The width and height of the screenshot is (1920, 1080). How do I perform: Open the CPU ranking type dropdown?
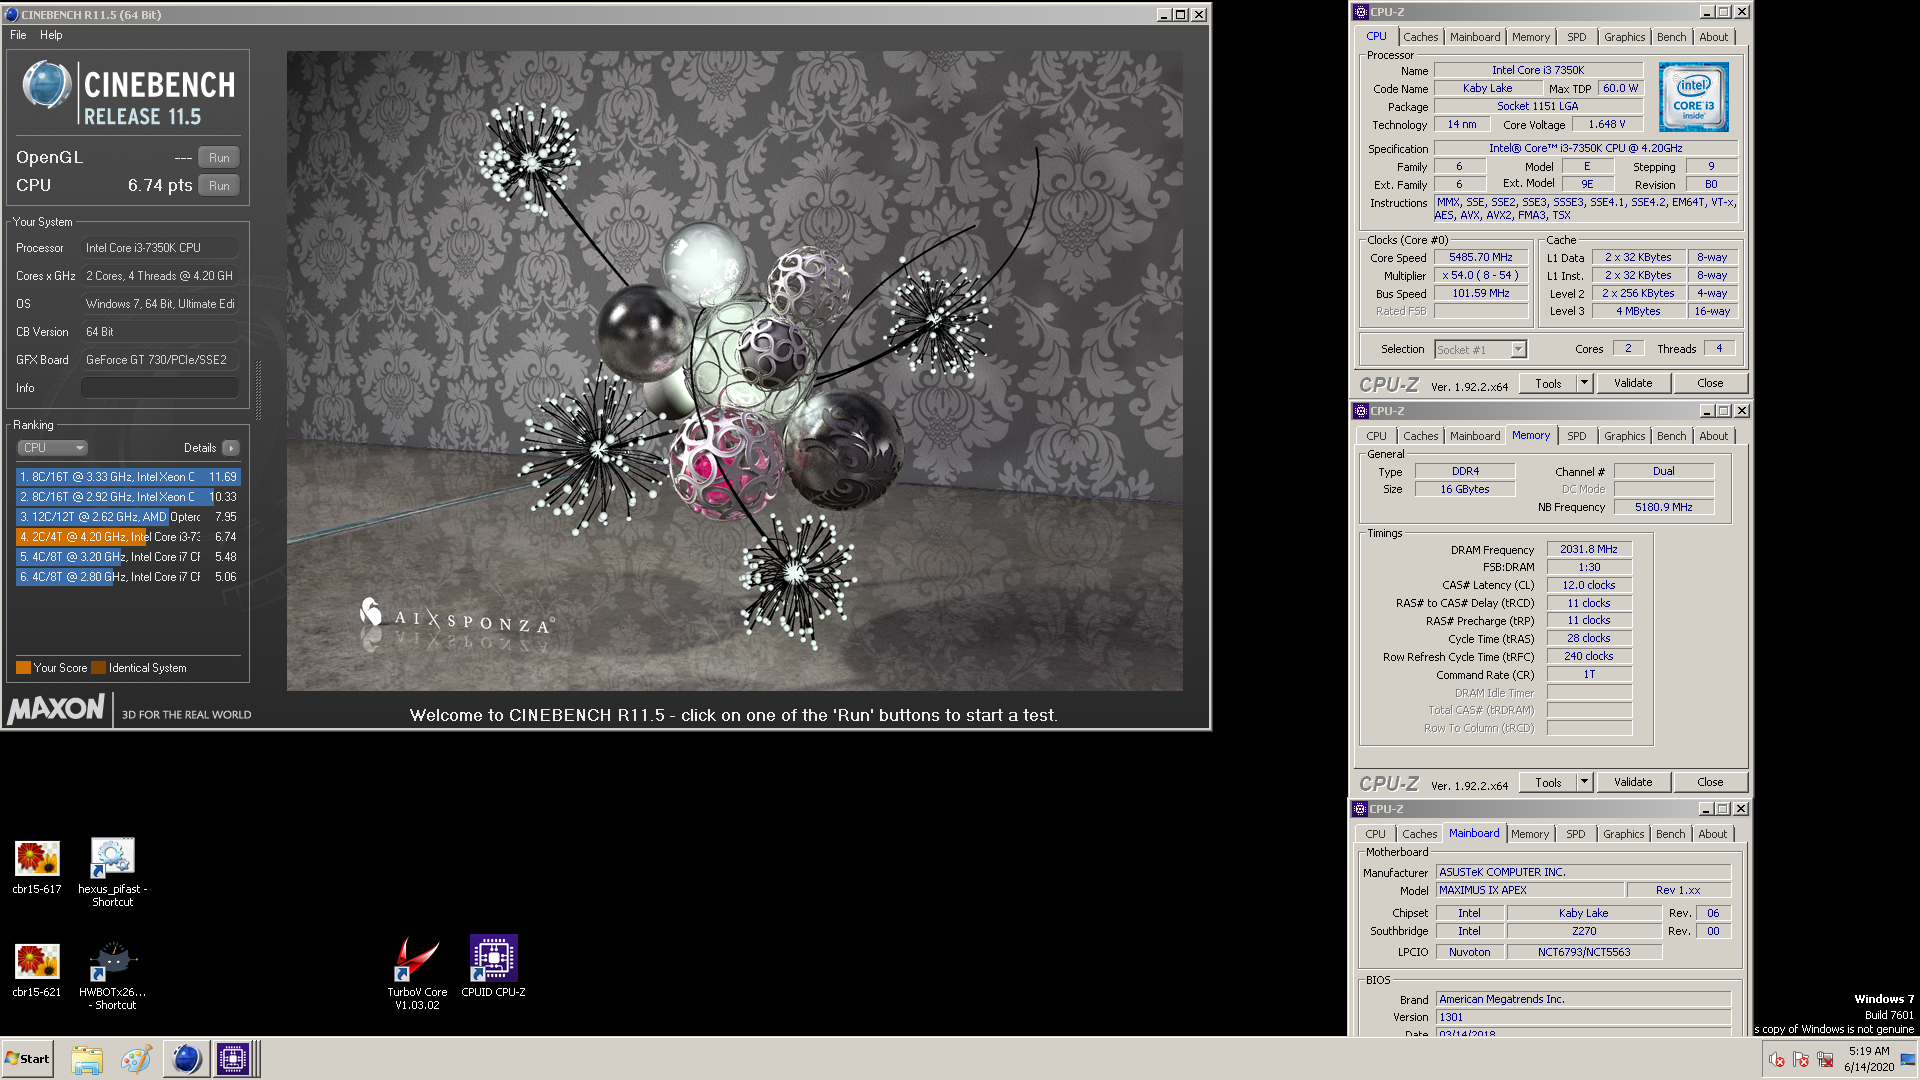pos(52,448)
